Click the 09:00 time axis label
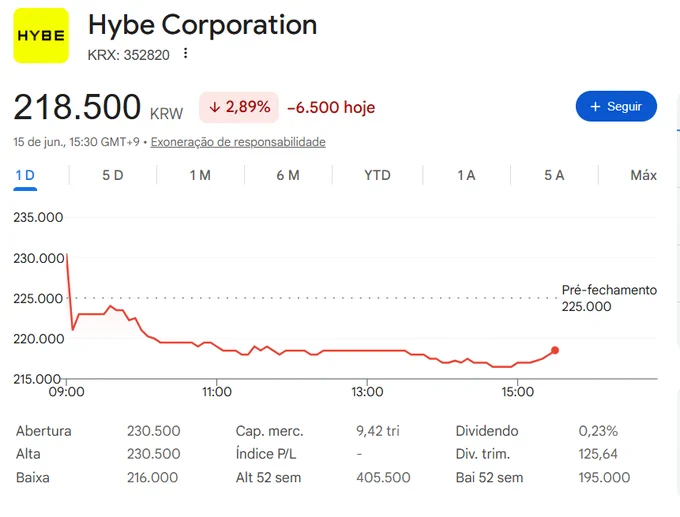Screen dimensions: 680x517 [x=66, y=392]
